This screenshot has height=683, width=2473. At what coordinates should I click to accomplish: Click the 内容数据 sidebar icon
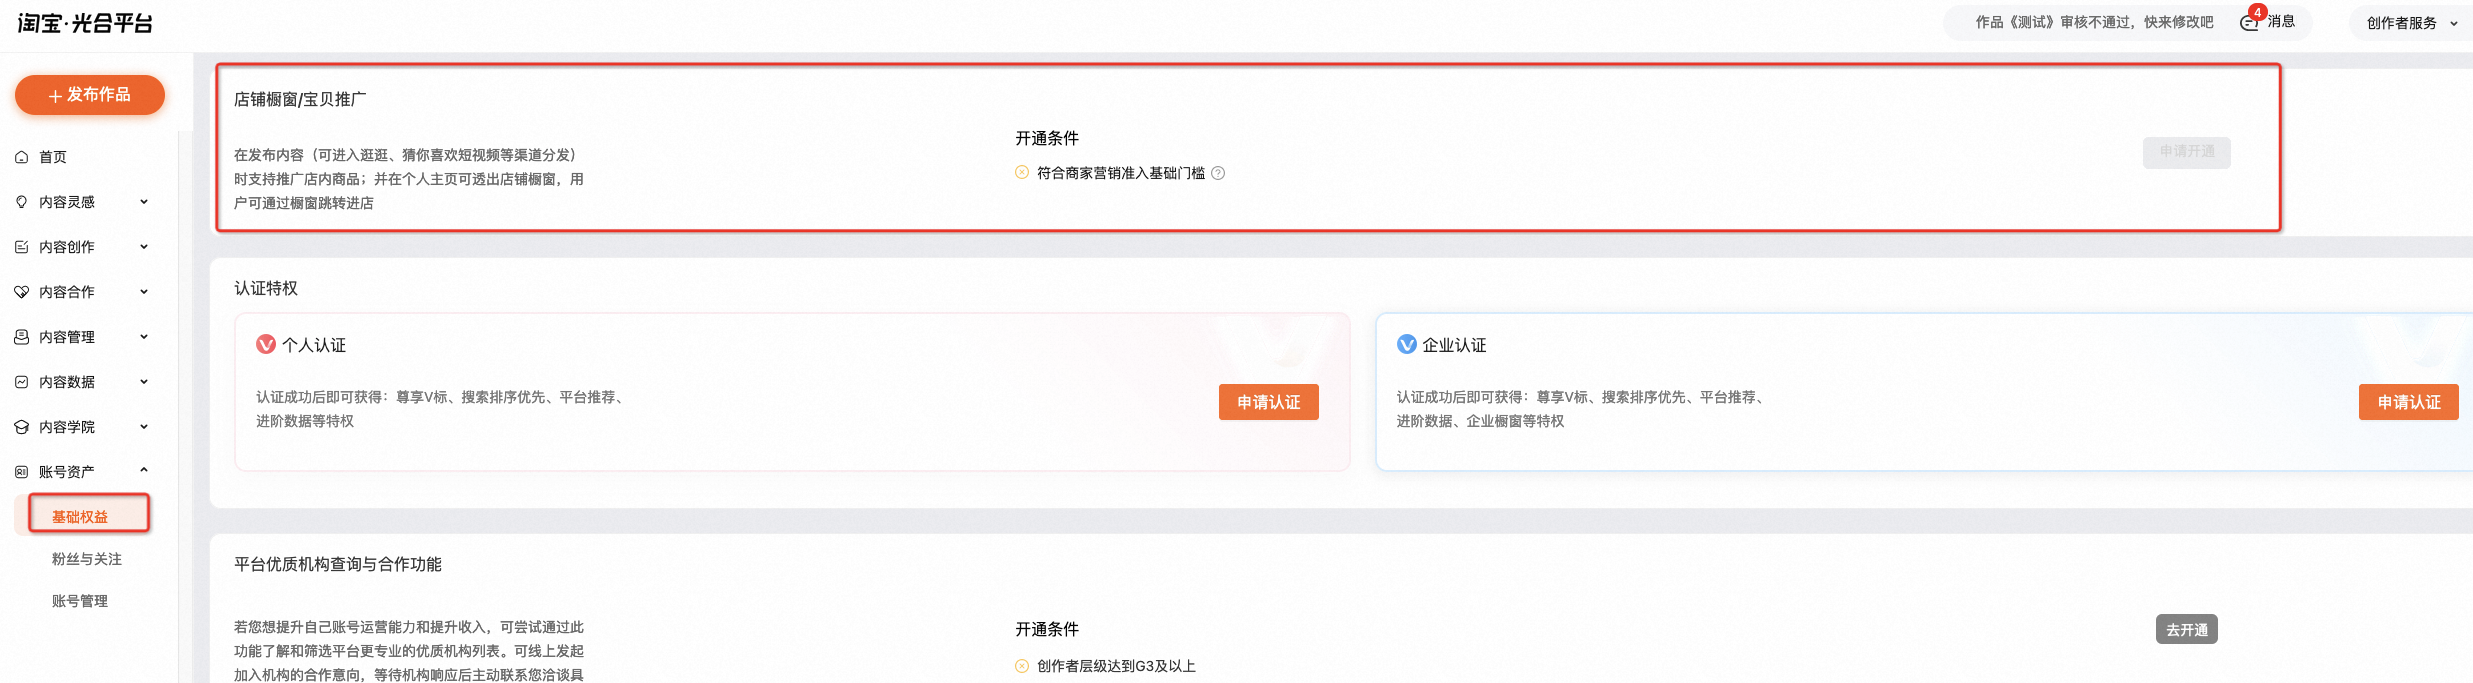coord(22,381)
